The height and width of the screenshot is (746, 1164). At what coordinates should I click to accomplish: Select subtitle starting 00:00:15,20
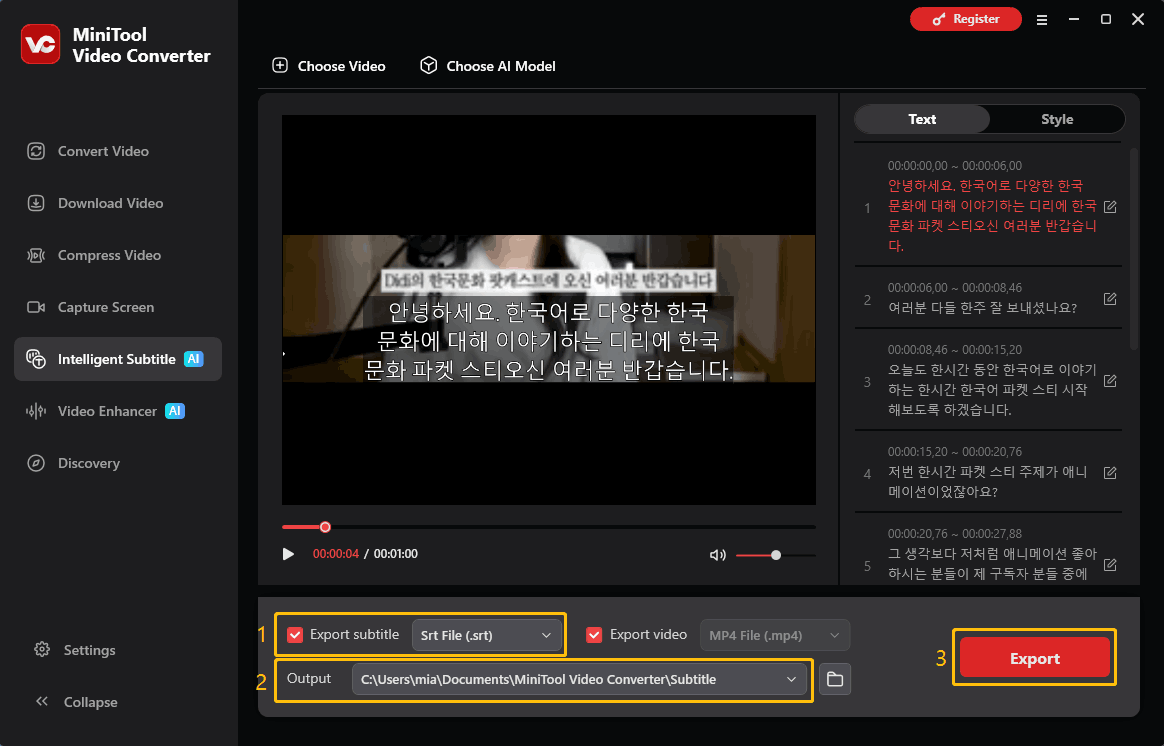(988, 471)
